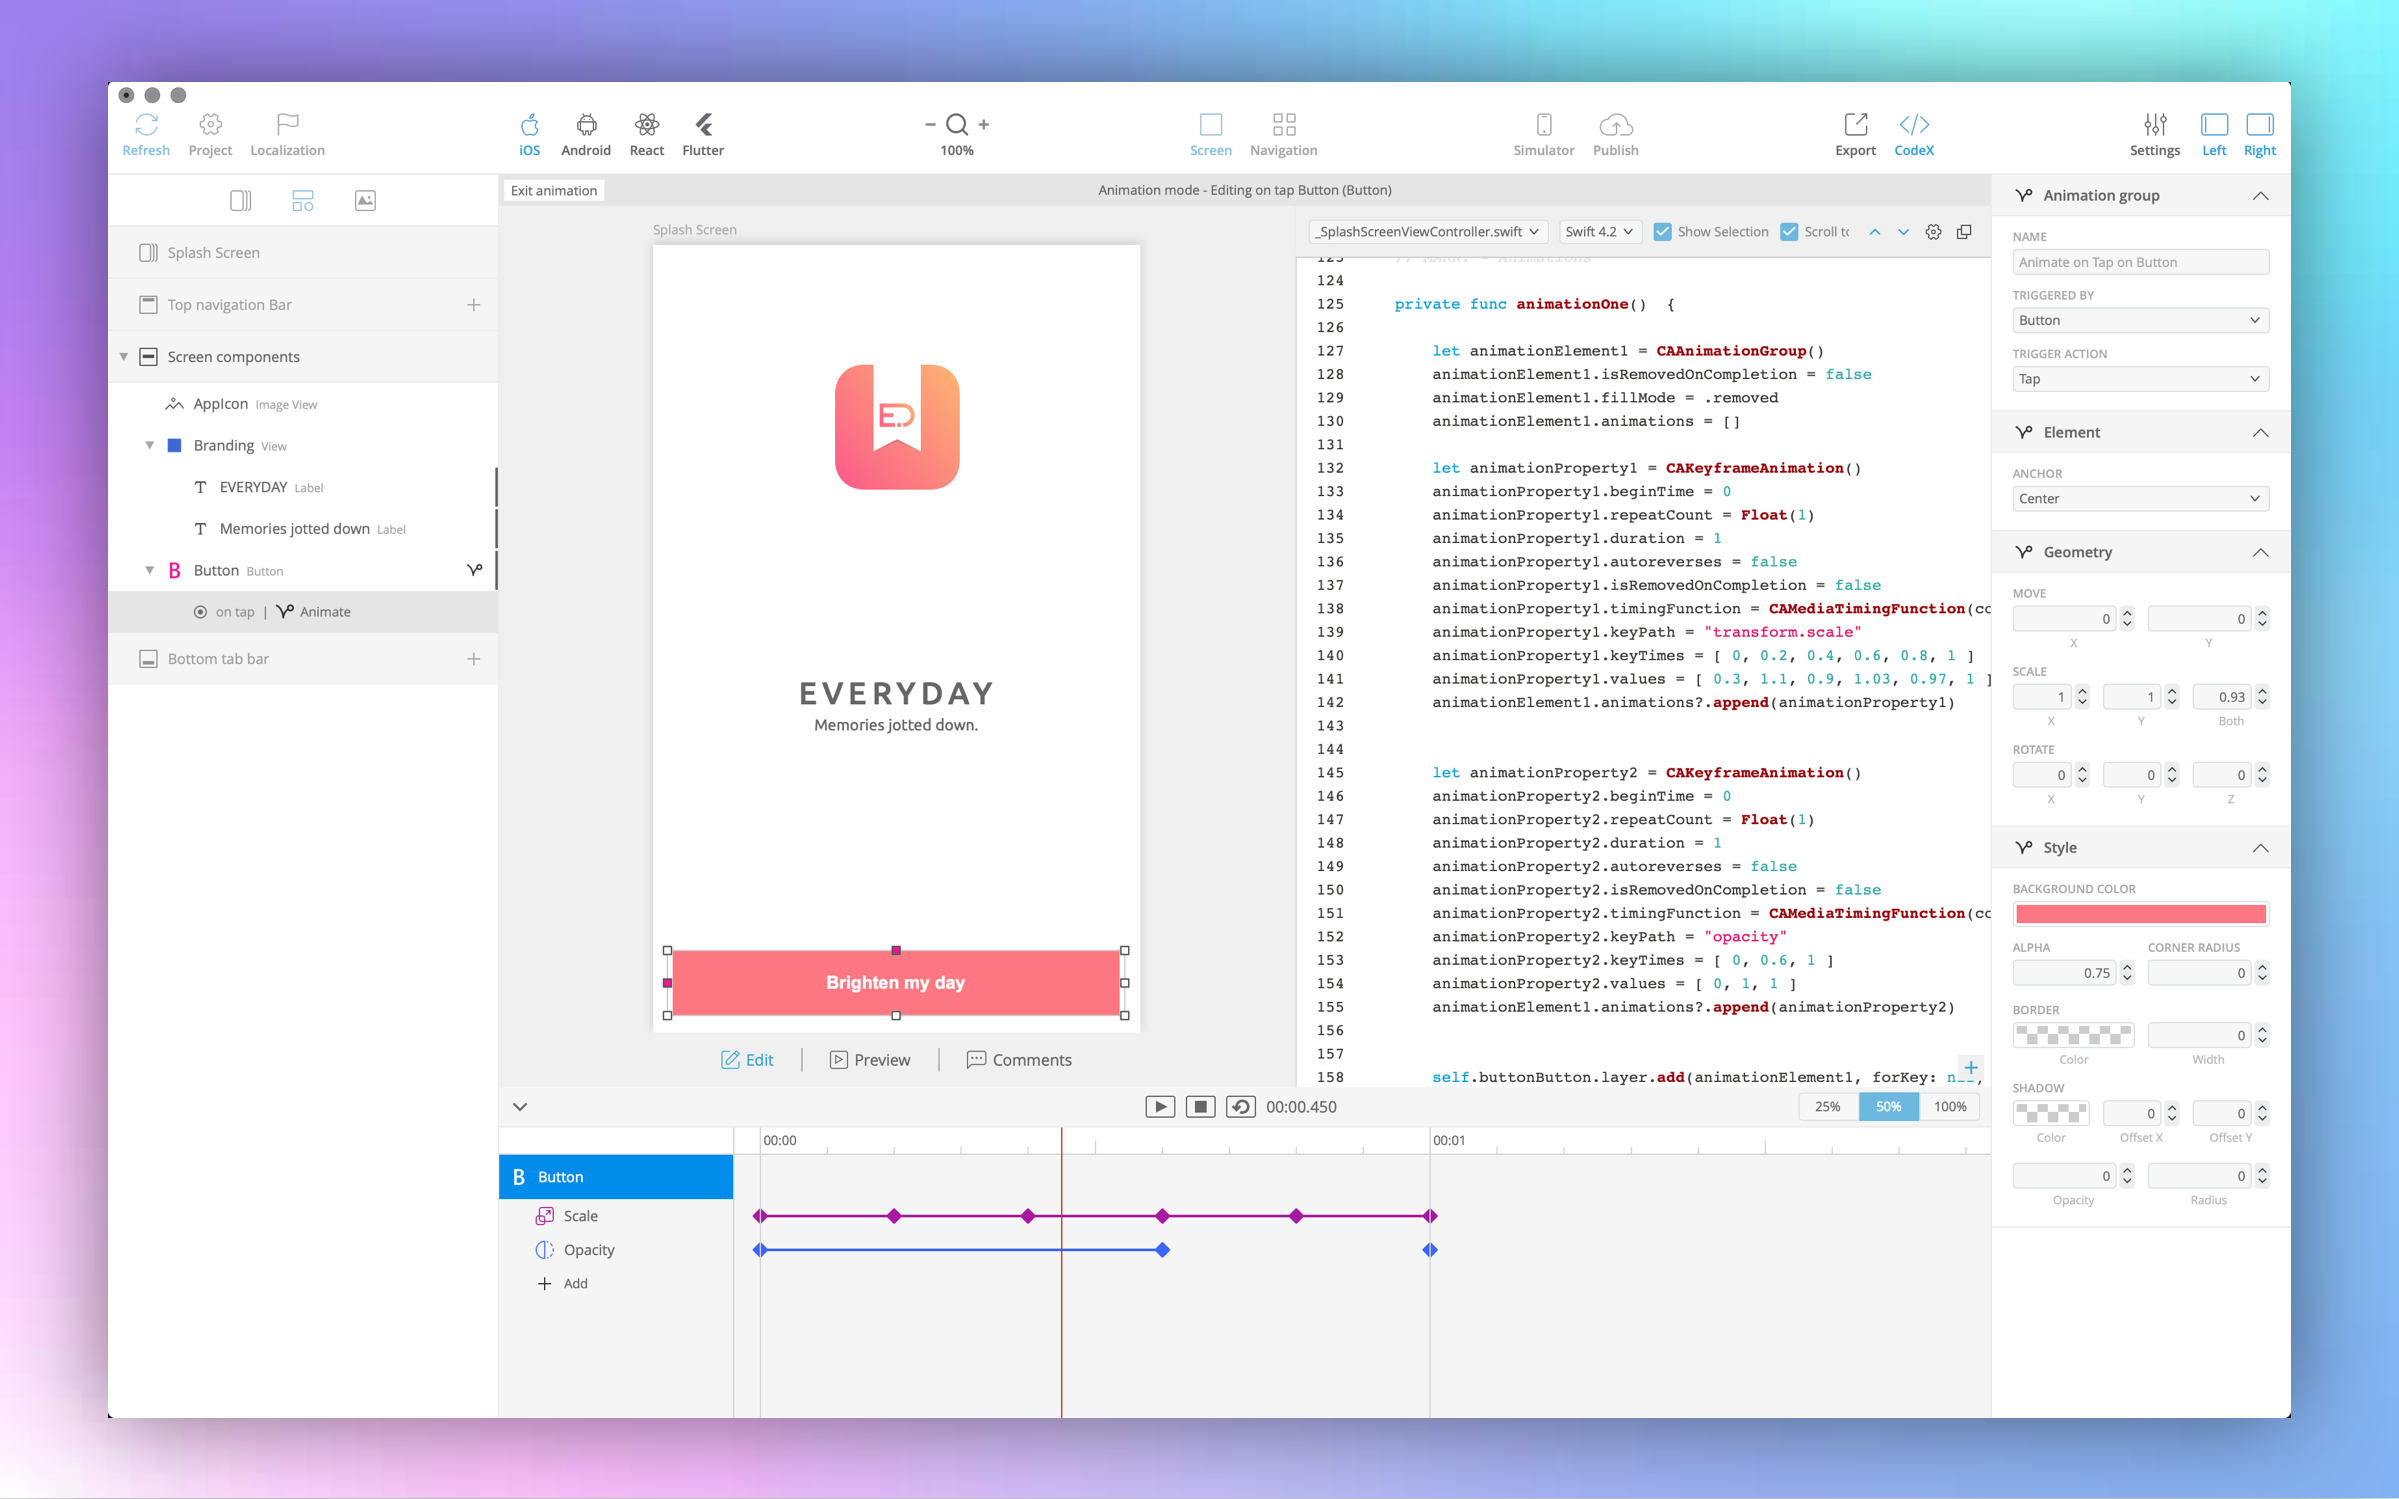Open the Swift 4.2 version dropdown
This screenshot has width=2399, height=1499.
(x=1598, y=232)
